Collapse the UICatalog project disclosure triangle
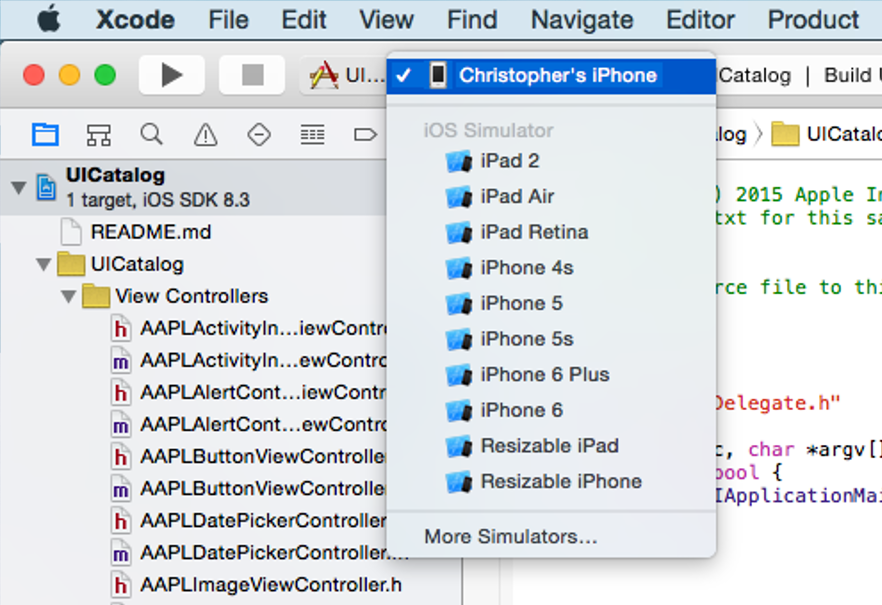 tap(19, 187)
